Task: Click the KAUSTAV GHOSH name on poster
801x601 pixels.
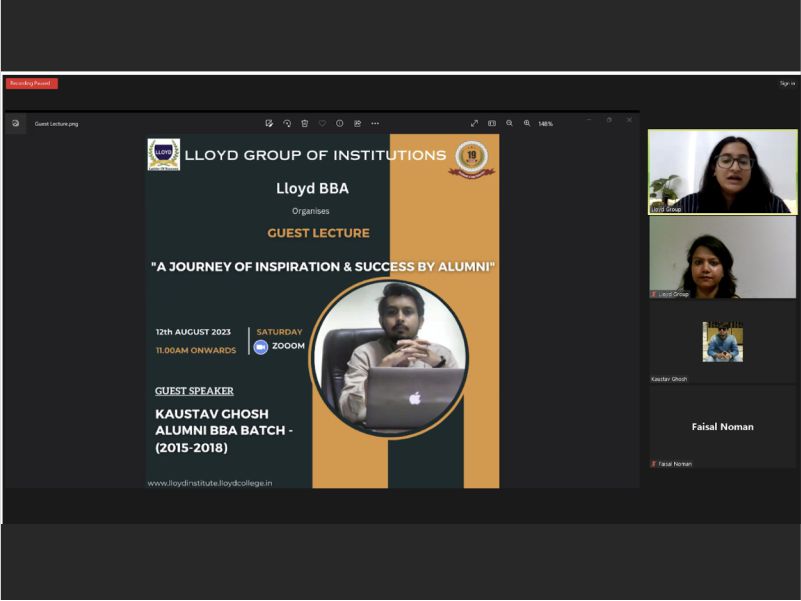Action: coord(211,414)
